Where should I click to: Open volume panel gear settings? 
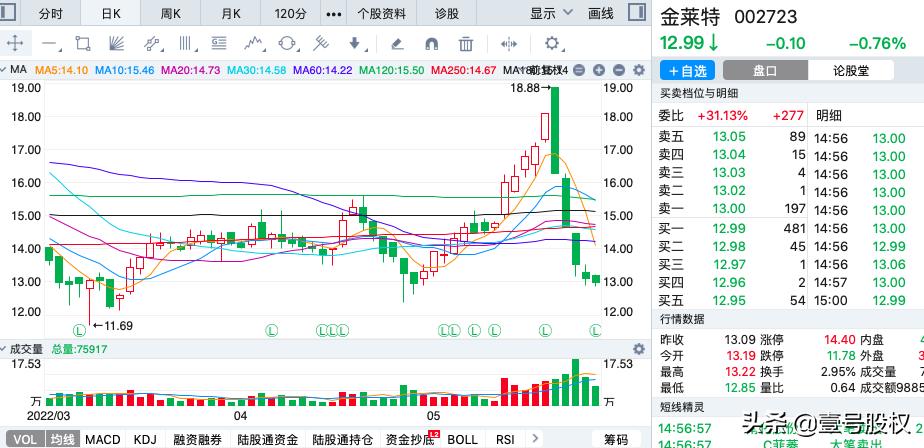pyautogui.click(x=639, y=349)
